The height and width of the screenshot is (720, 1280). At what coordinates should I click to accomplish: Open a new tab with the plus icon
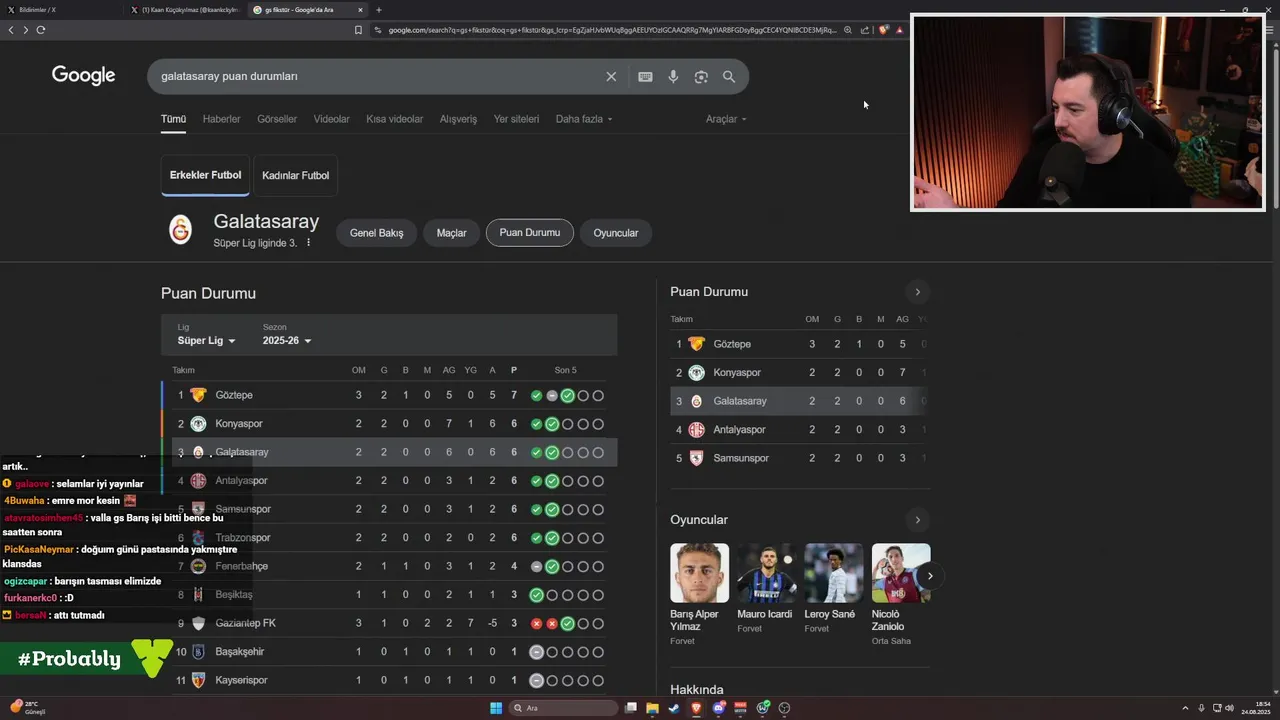point(378,10)
